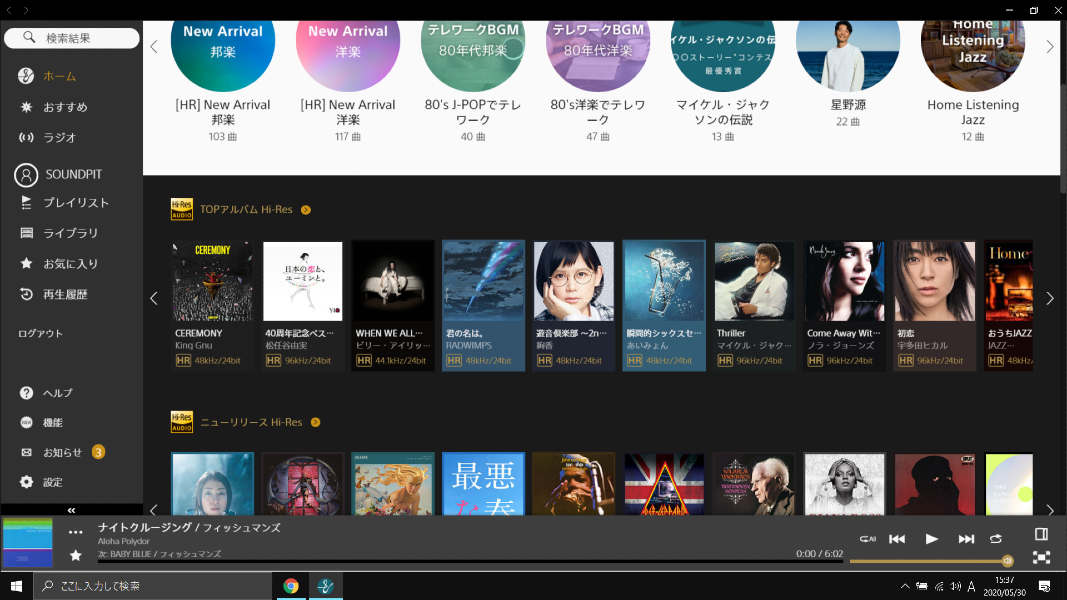Collapse the sidebar with double chevron
This screenshot has height=600, width=1067.
tap(71, 510)
